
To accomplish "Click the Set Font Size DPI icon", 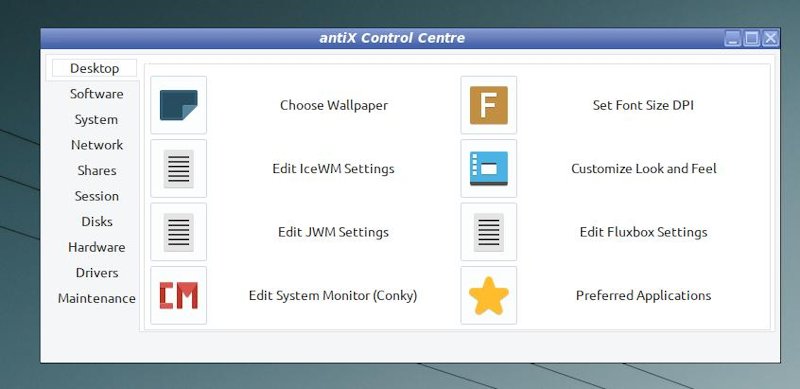I will point(489,105).
